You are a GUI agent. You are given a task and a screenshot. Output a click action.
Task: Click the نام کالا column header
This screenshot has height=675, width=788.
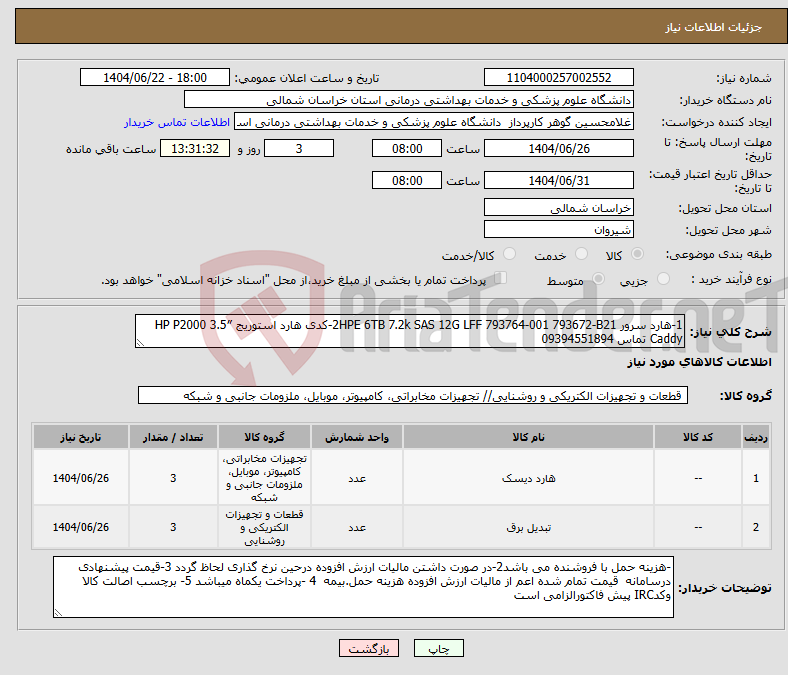click(528, 437)
